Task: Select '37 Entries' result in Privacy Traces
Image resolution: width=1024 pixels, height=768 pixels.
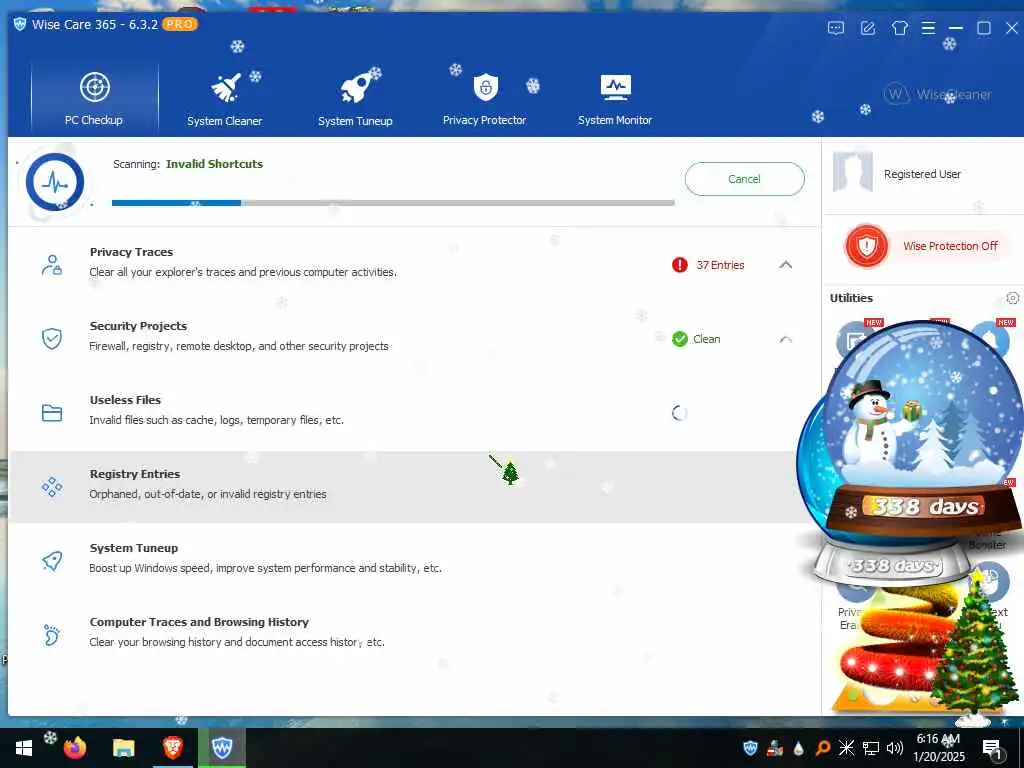Action: pos(720,265)
